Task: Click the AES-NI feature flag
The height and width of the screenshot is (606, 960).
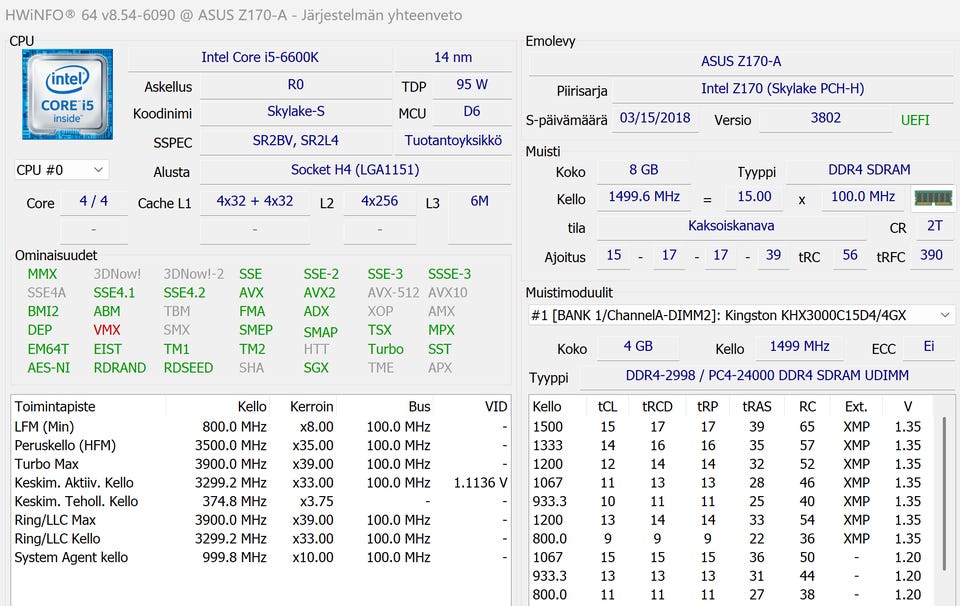Action: pos(49,368)
